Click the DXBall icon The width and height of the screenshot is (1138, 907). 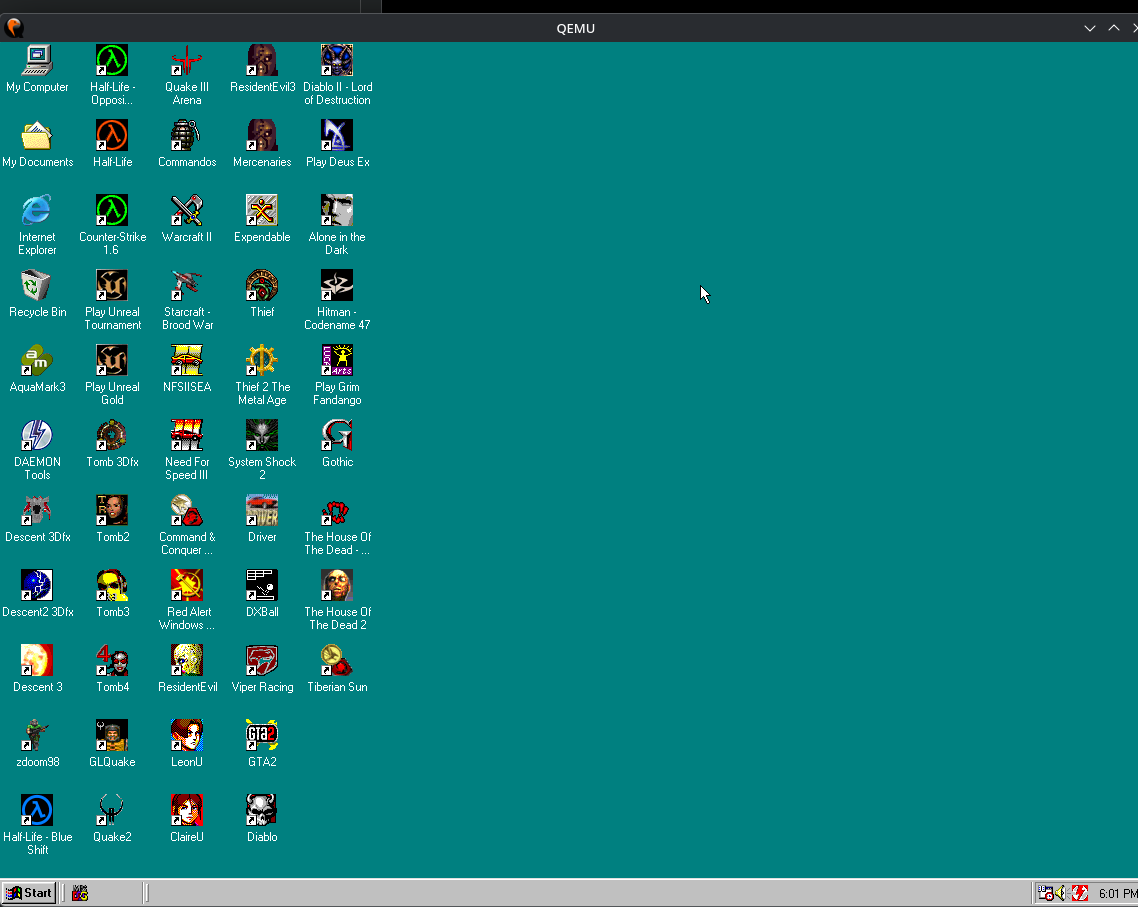point(262,585)
